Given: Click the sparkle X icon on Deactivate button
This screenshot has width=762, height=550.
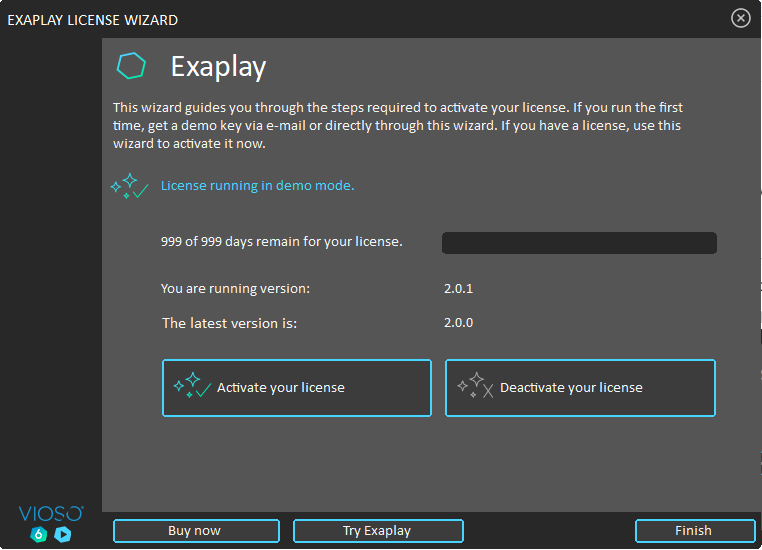Looking at the screenshot, I should (x=475, y=387).
